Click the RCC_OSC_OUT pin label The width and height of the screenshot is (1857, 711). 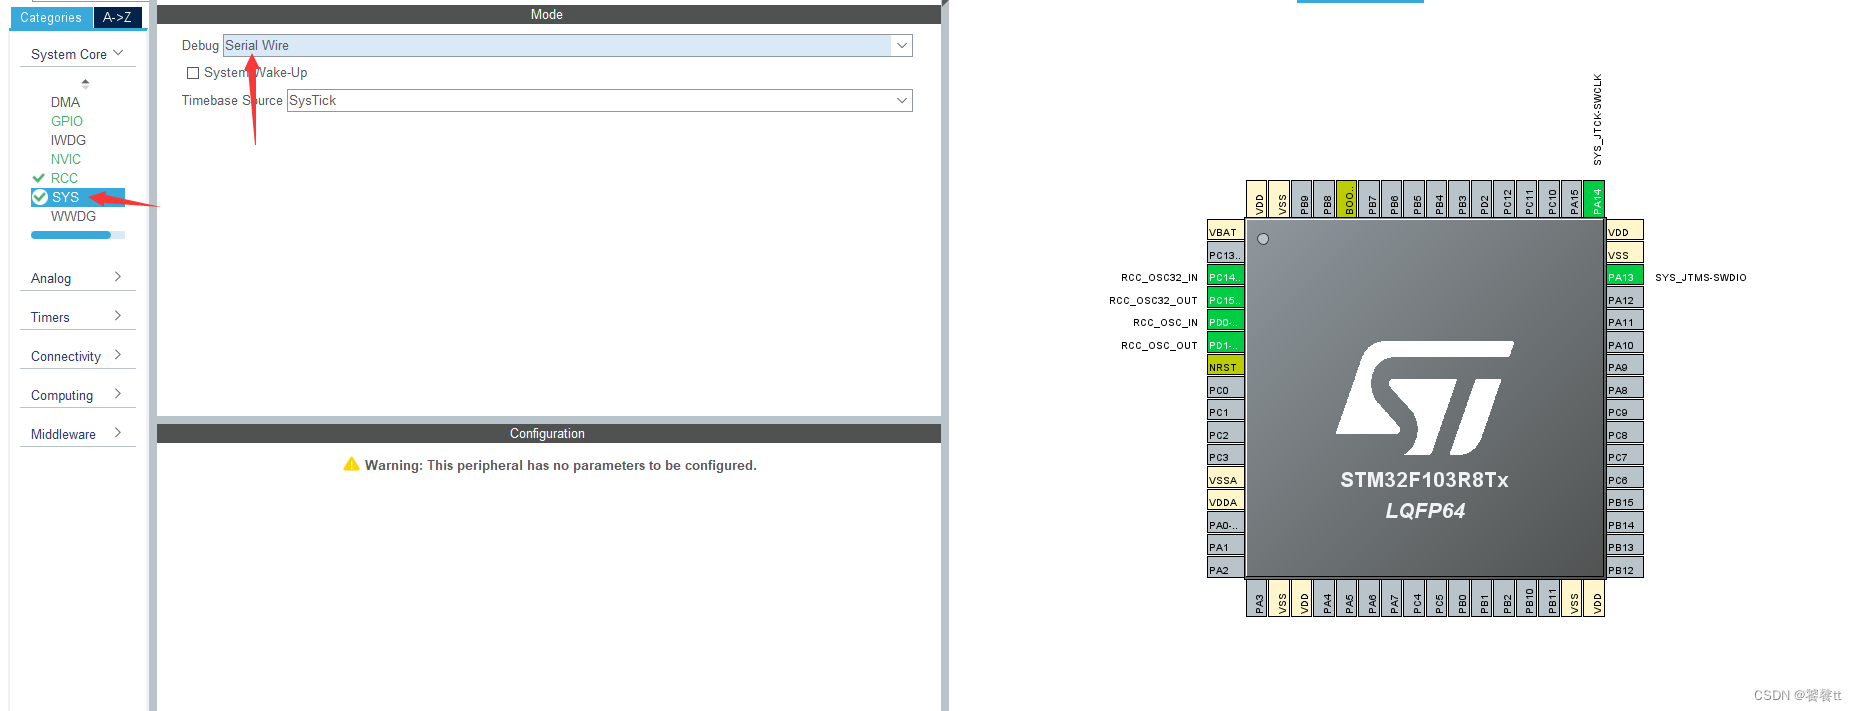pyautogui.click(x=1159, y=345)
